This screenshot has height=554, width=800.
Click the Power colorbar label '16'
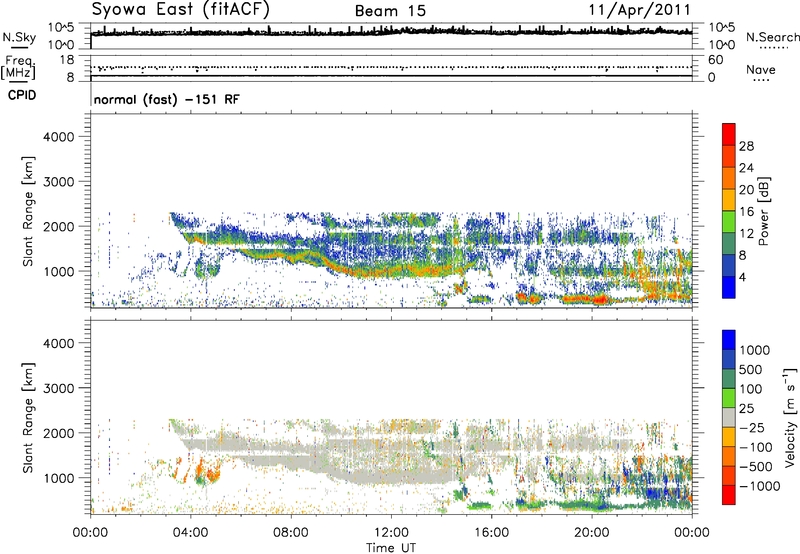tap(746, 212)
